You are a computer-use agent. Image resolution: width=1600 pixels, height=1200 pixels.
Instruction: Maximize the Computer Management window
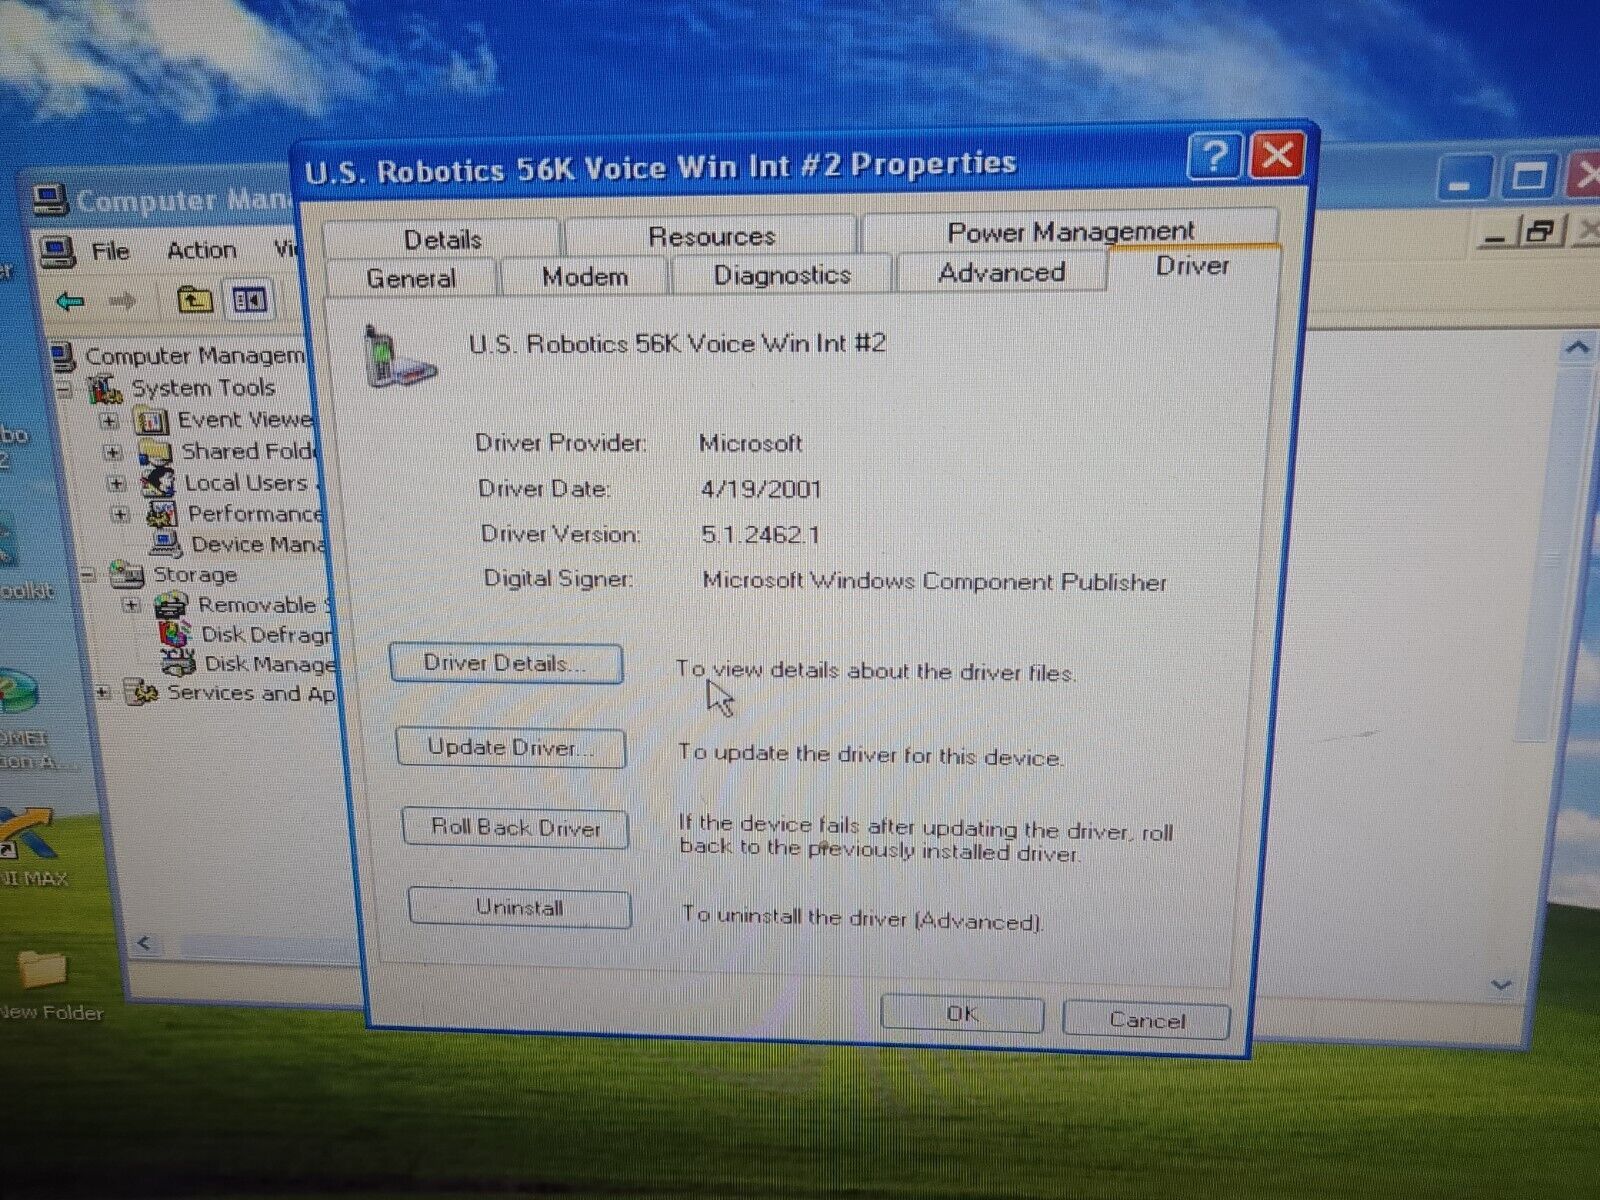click(1528, 177)
